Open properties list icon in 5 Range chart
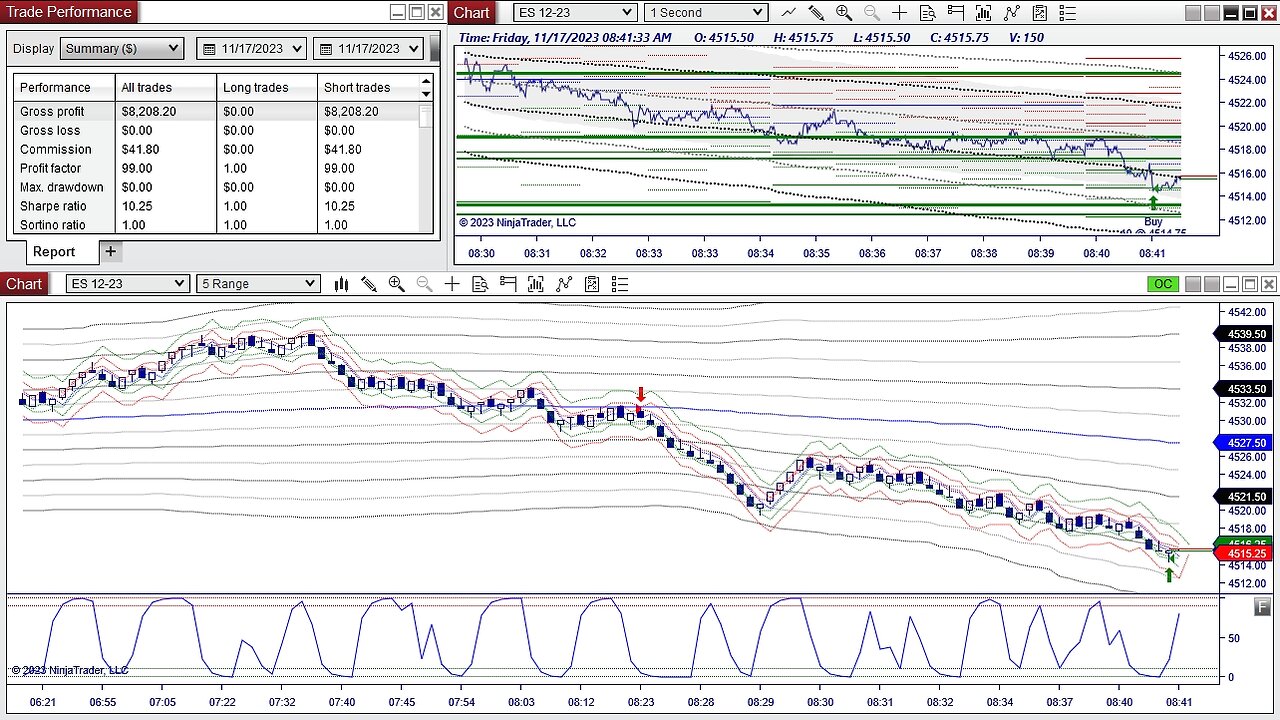1280x720 pixels. pyautogui.click(x=620, y=284)
